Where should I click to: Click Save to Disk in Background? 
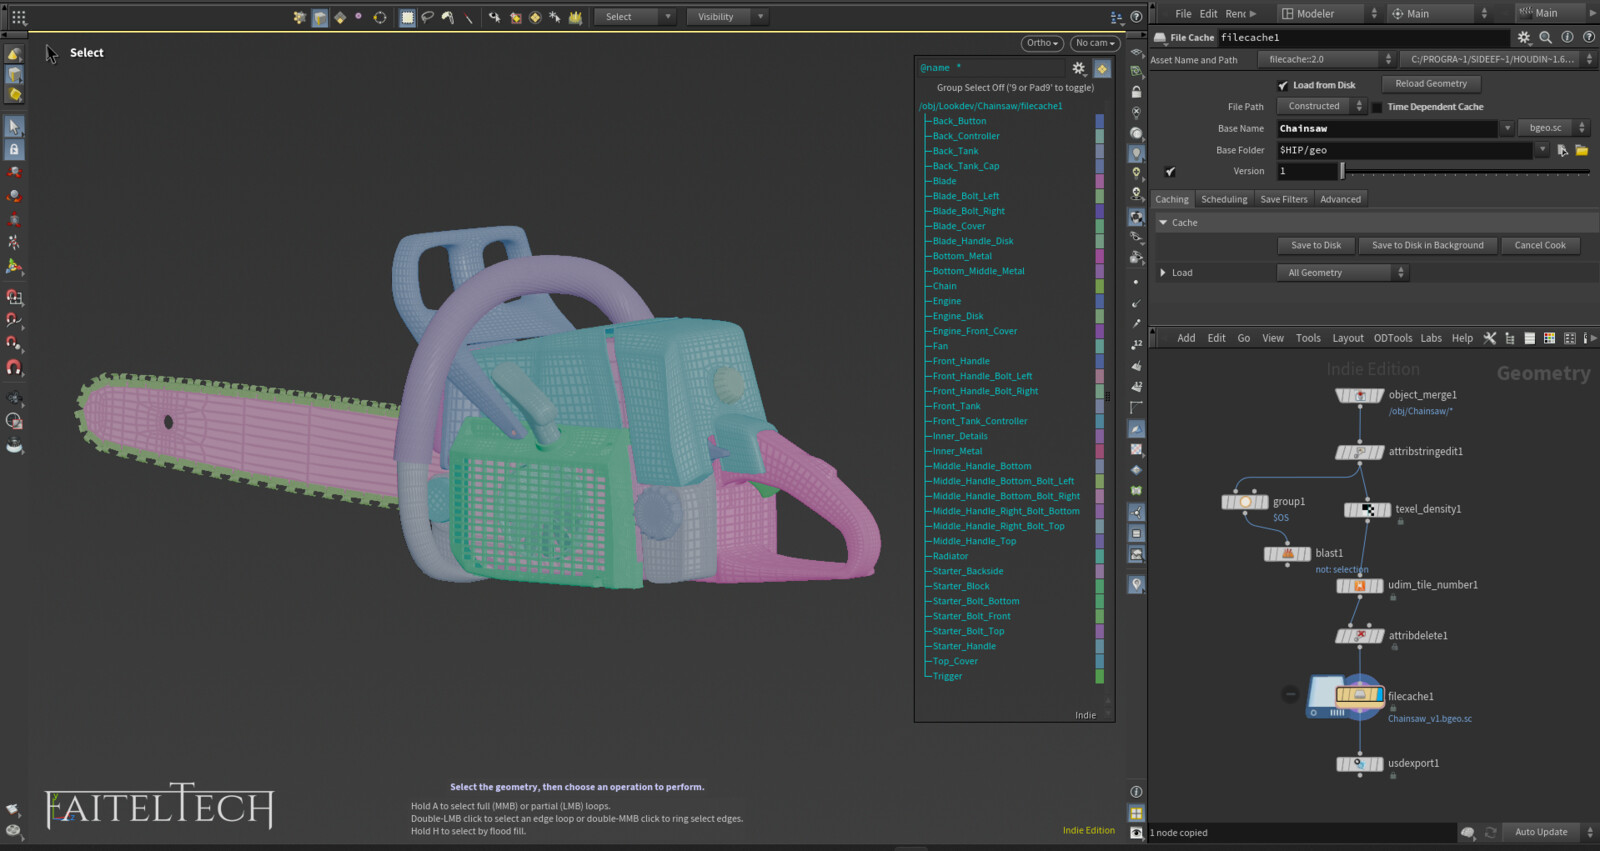pos(1427,245)
